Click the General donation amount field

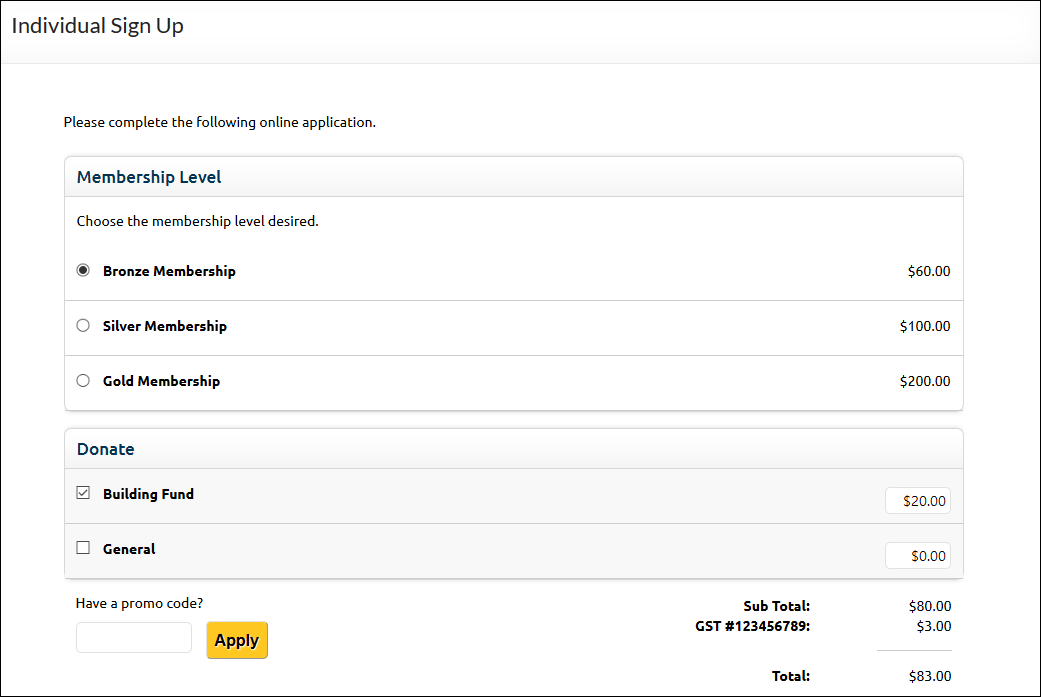pyautogui.click(x=917, y=556)
